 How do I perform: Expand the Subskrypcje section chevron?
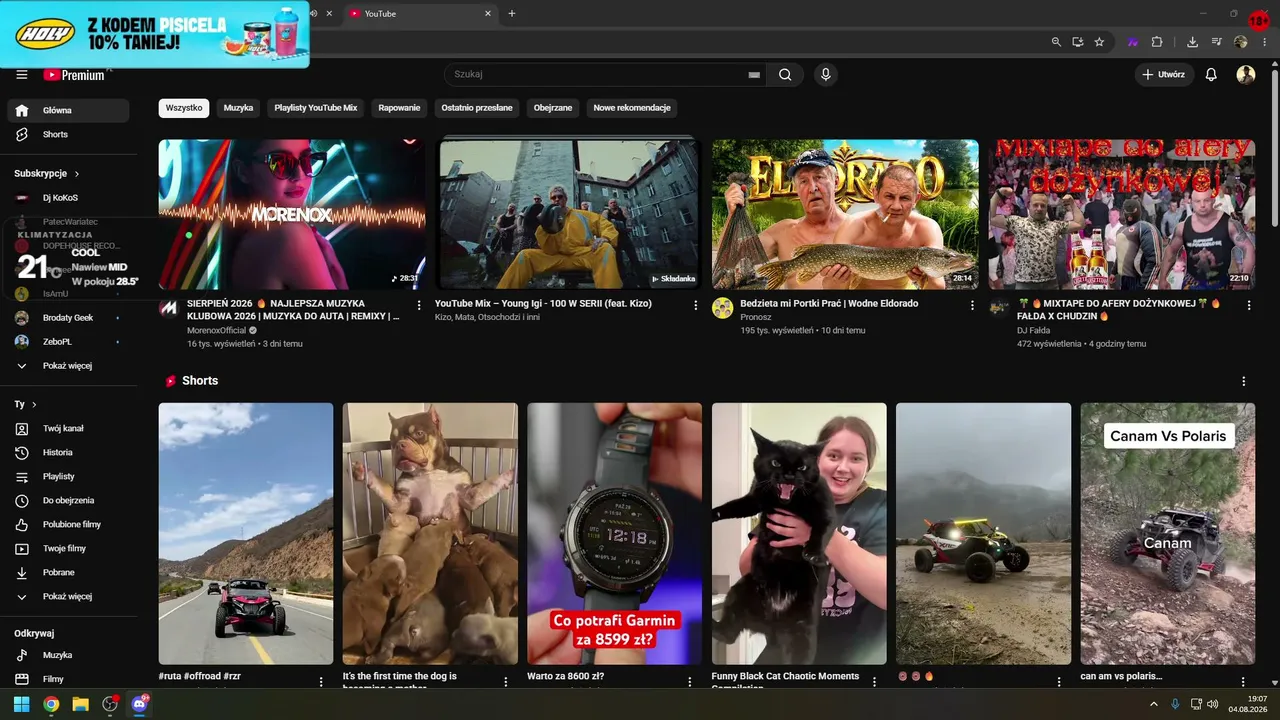click(x=76, y=174)
